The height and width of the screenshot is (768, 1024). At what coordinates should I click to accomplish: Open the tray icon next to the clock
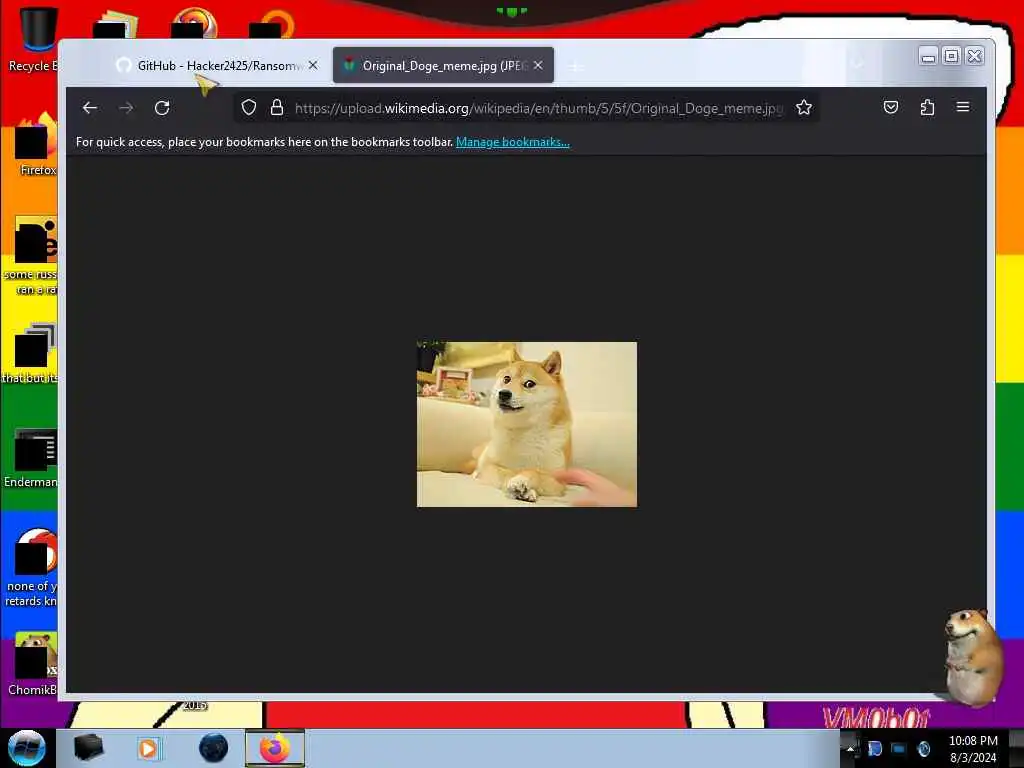924,748
